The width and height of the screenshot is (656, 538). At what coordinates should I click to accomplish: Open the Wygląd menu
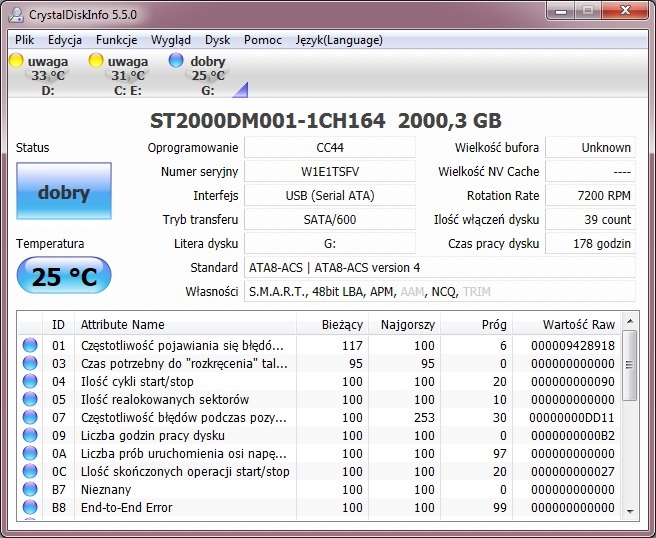click(171, 40)
